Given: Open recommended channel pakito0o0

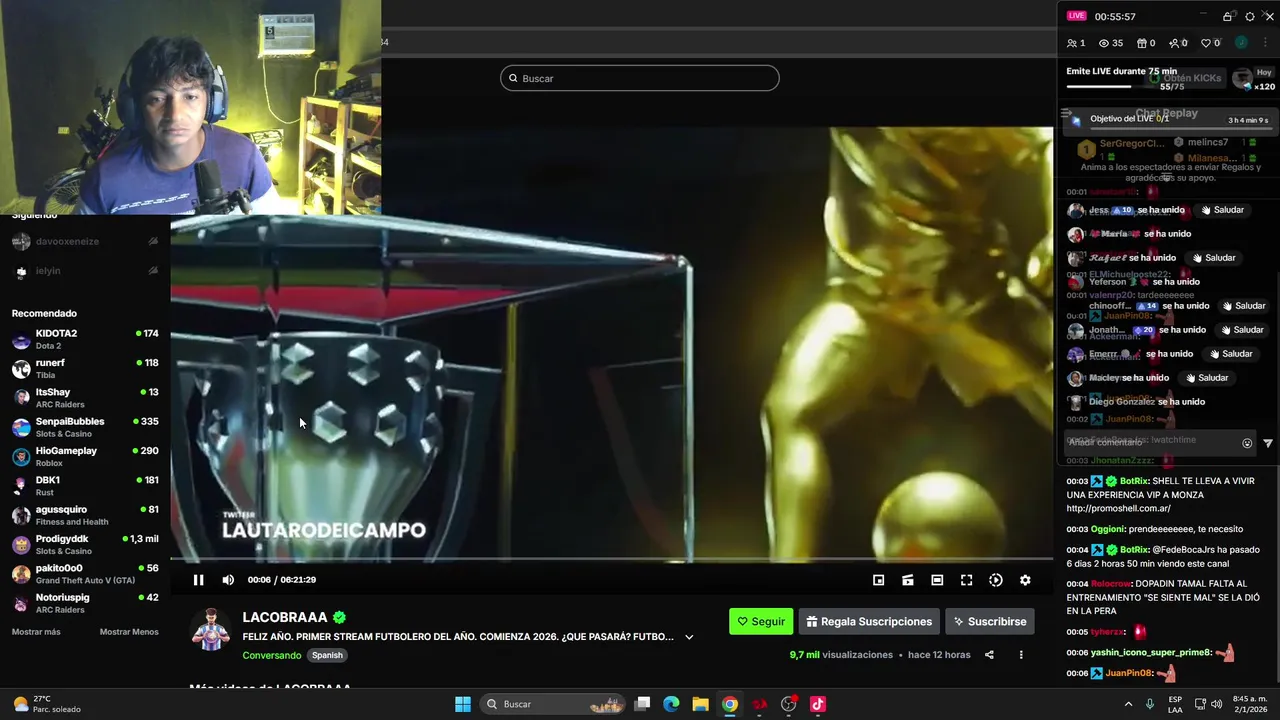Looking at the screenshot, I should coord(85,574).
